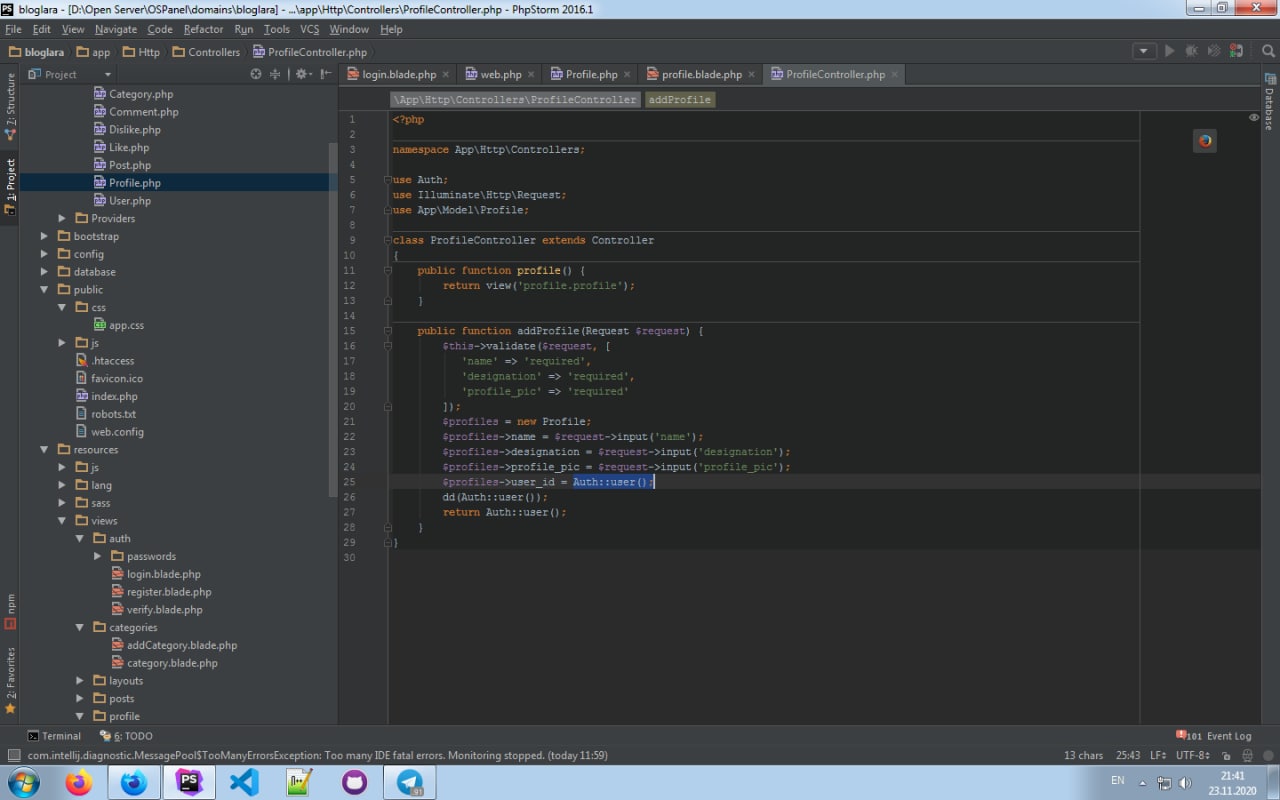
Task: Open the Refactor menu
Action: pyautogui.click(x=203, y=29)
